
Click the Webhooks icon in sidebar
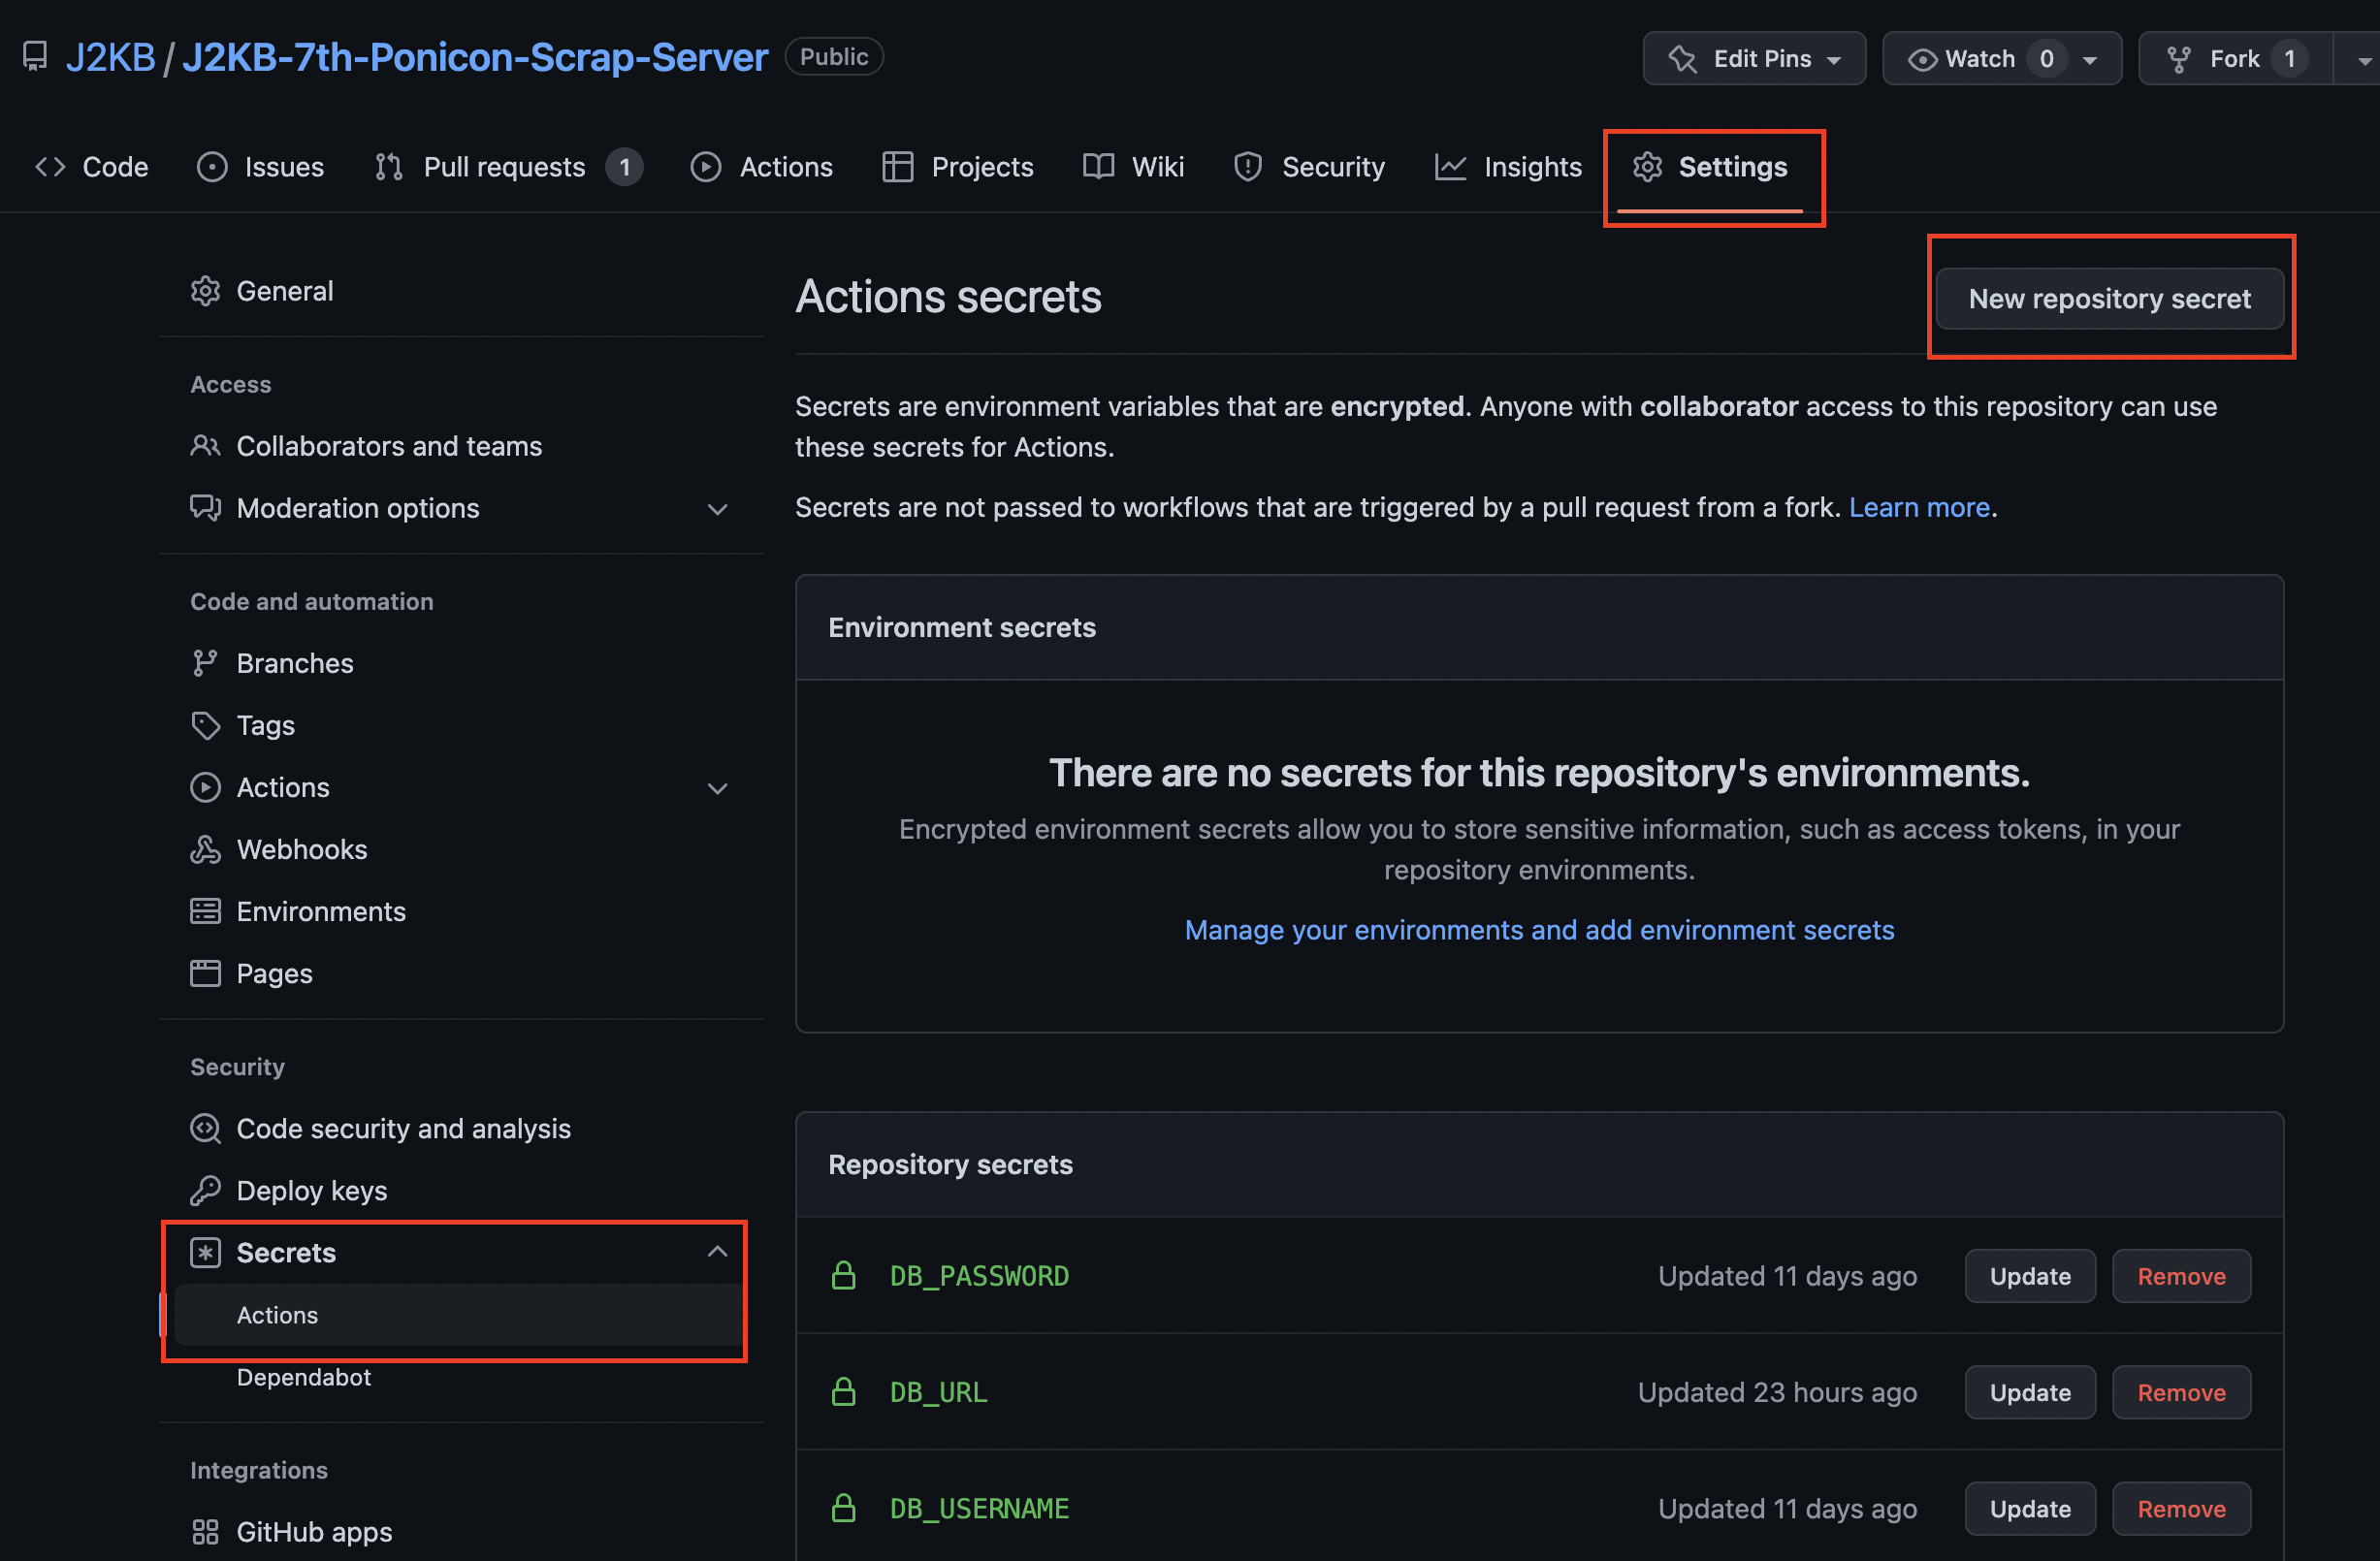click(x=205, y=849)
